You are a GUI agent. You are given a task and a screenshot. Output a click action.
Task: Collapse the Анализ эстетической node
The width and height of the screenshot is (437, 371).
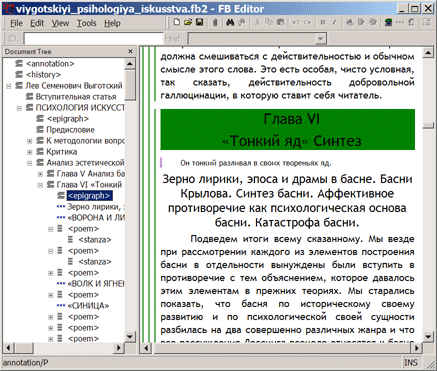pyautogui.click(x=30, y=163)
